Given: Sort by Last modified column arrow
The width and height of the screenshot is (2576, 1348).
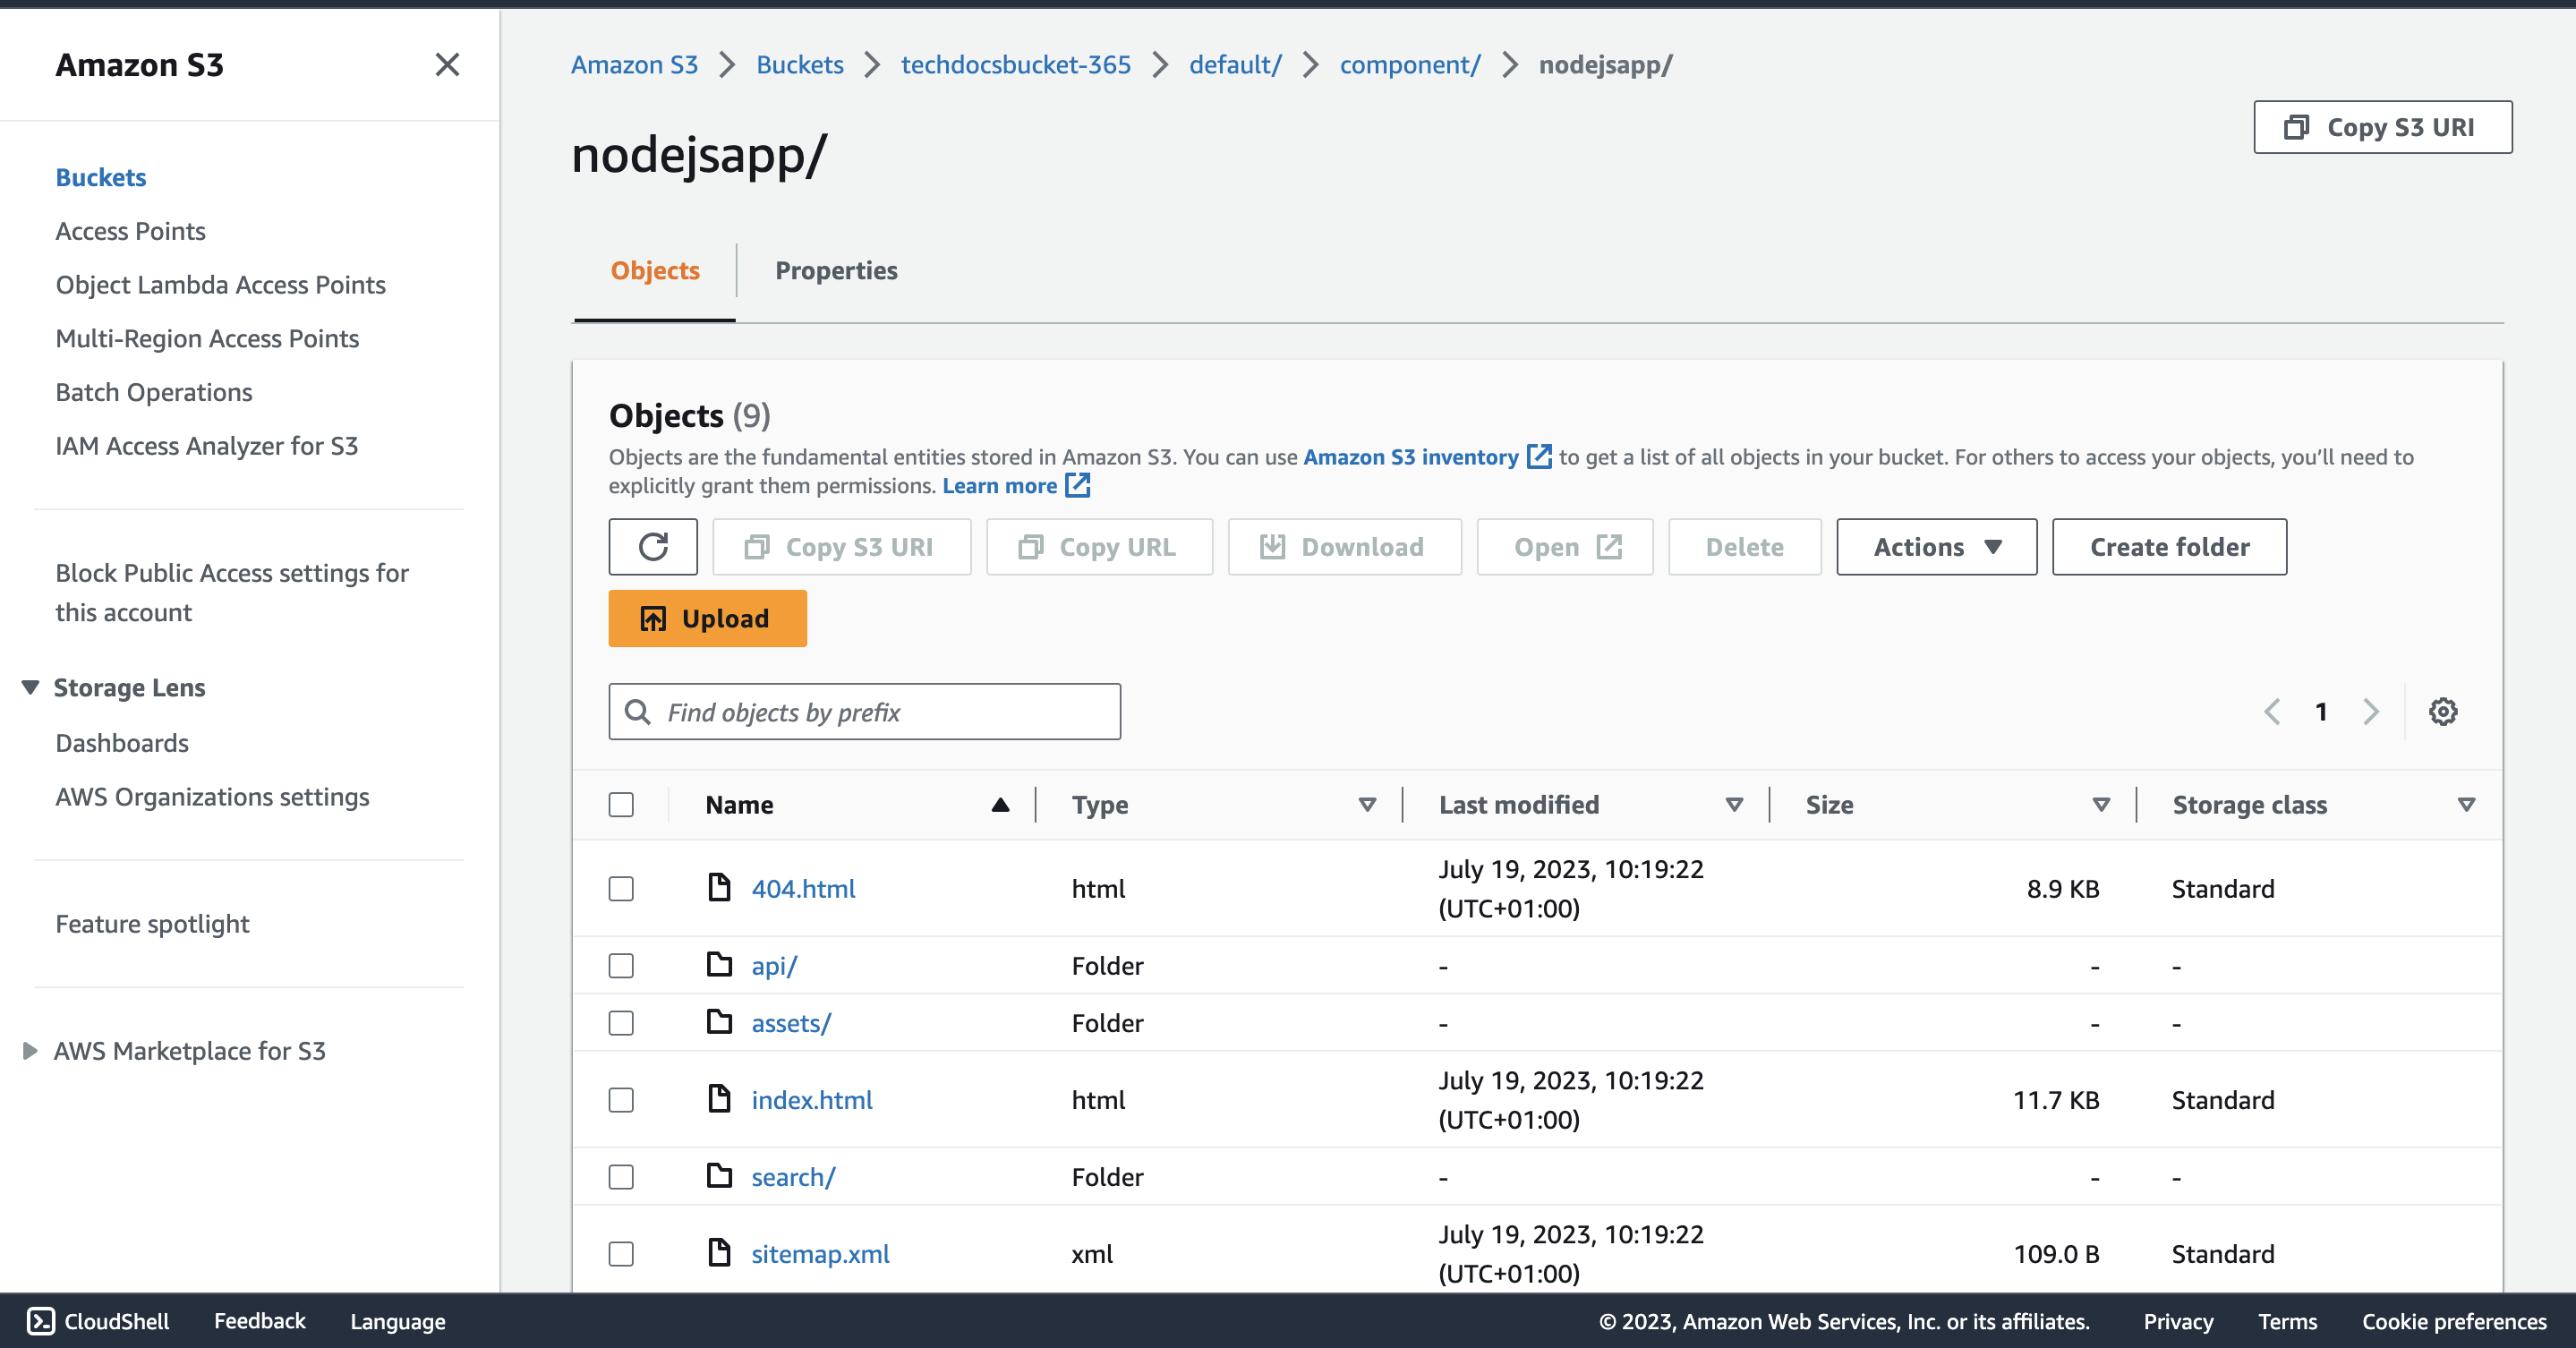Looking at the screenshot, I should [x=1734, y=805].
